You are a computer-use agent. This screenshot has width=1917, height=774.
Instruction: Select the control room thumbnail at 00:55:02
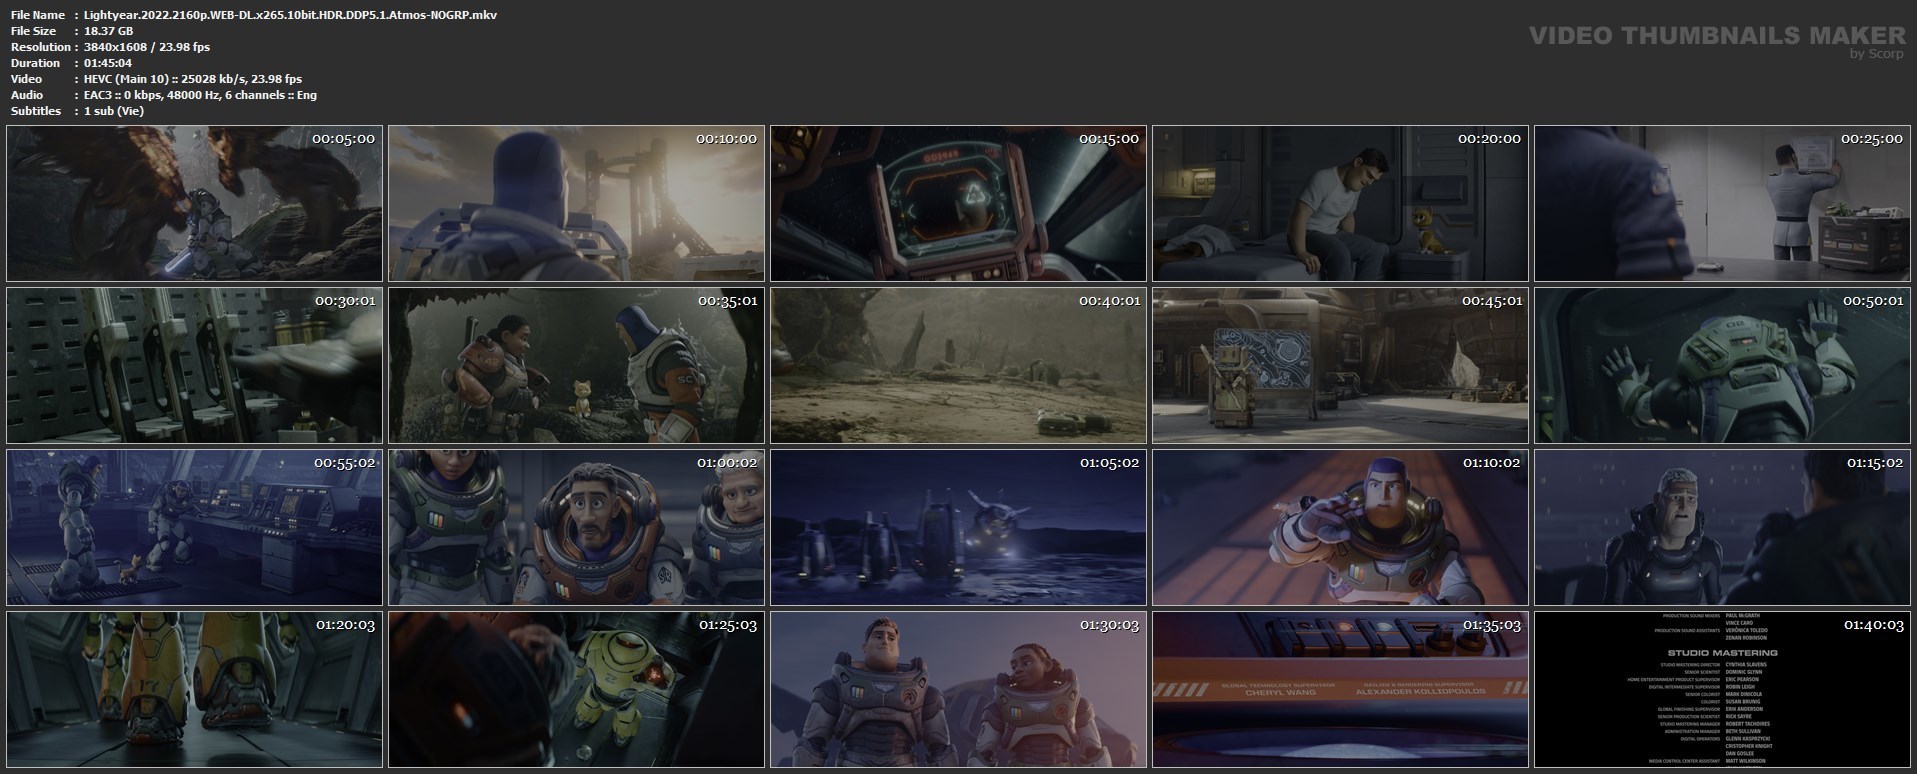(194, 527)
